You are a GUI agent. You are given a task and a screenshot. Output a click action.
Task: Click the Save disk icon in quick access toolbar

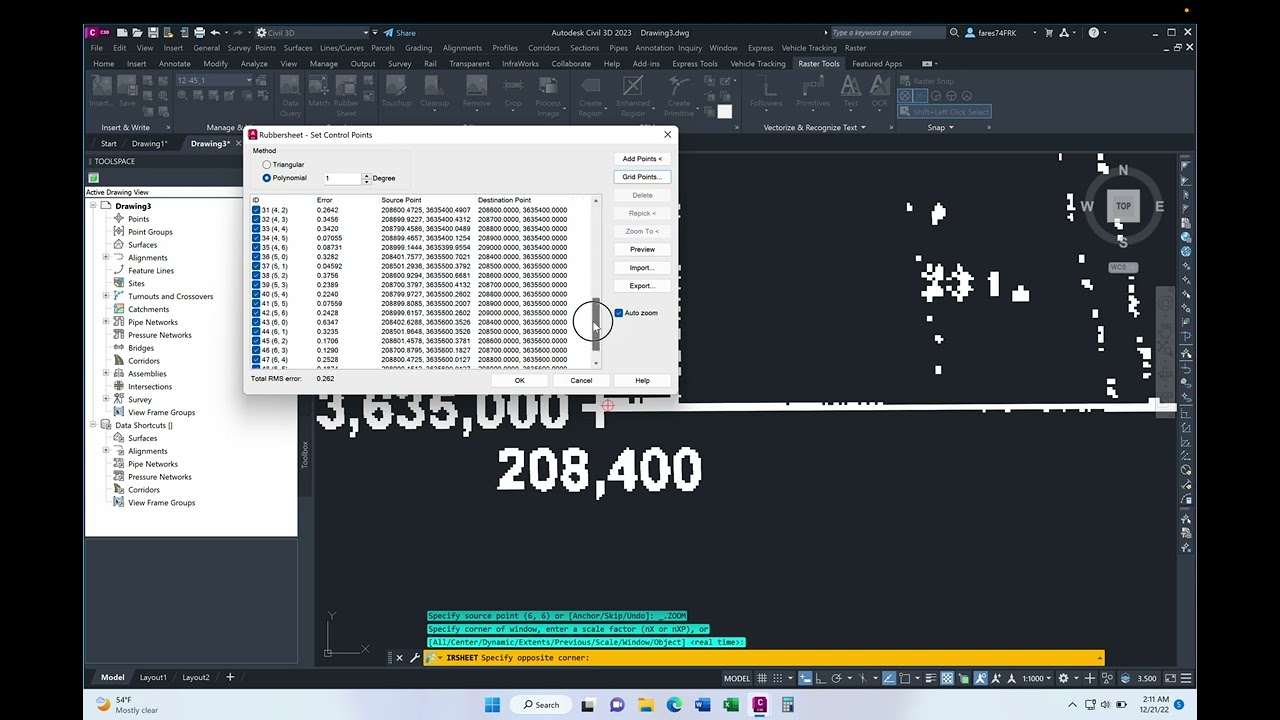tap(151, 33)
